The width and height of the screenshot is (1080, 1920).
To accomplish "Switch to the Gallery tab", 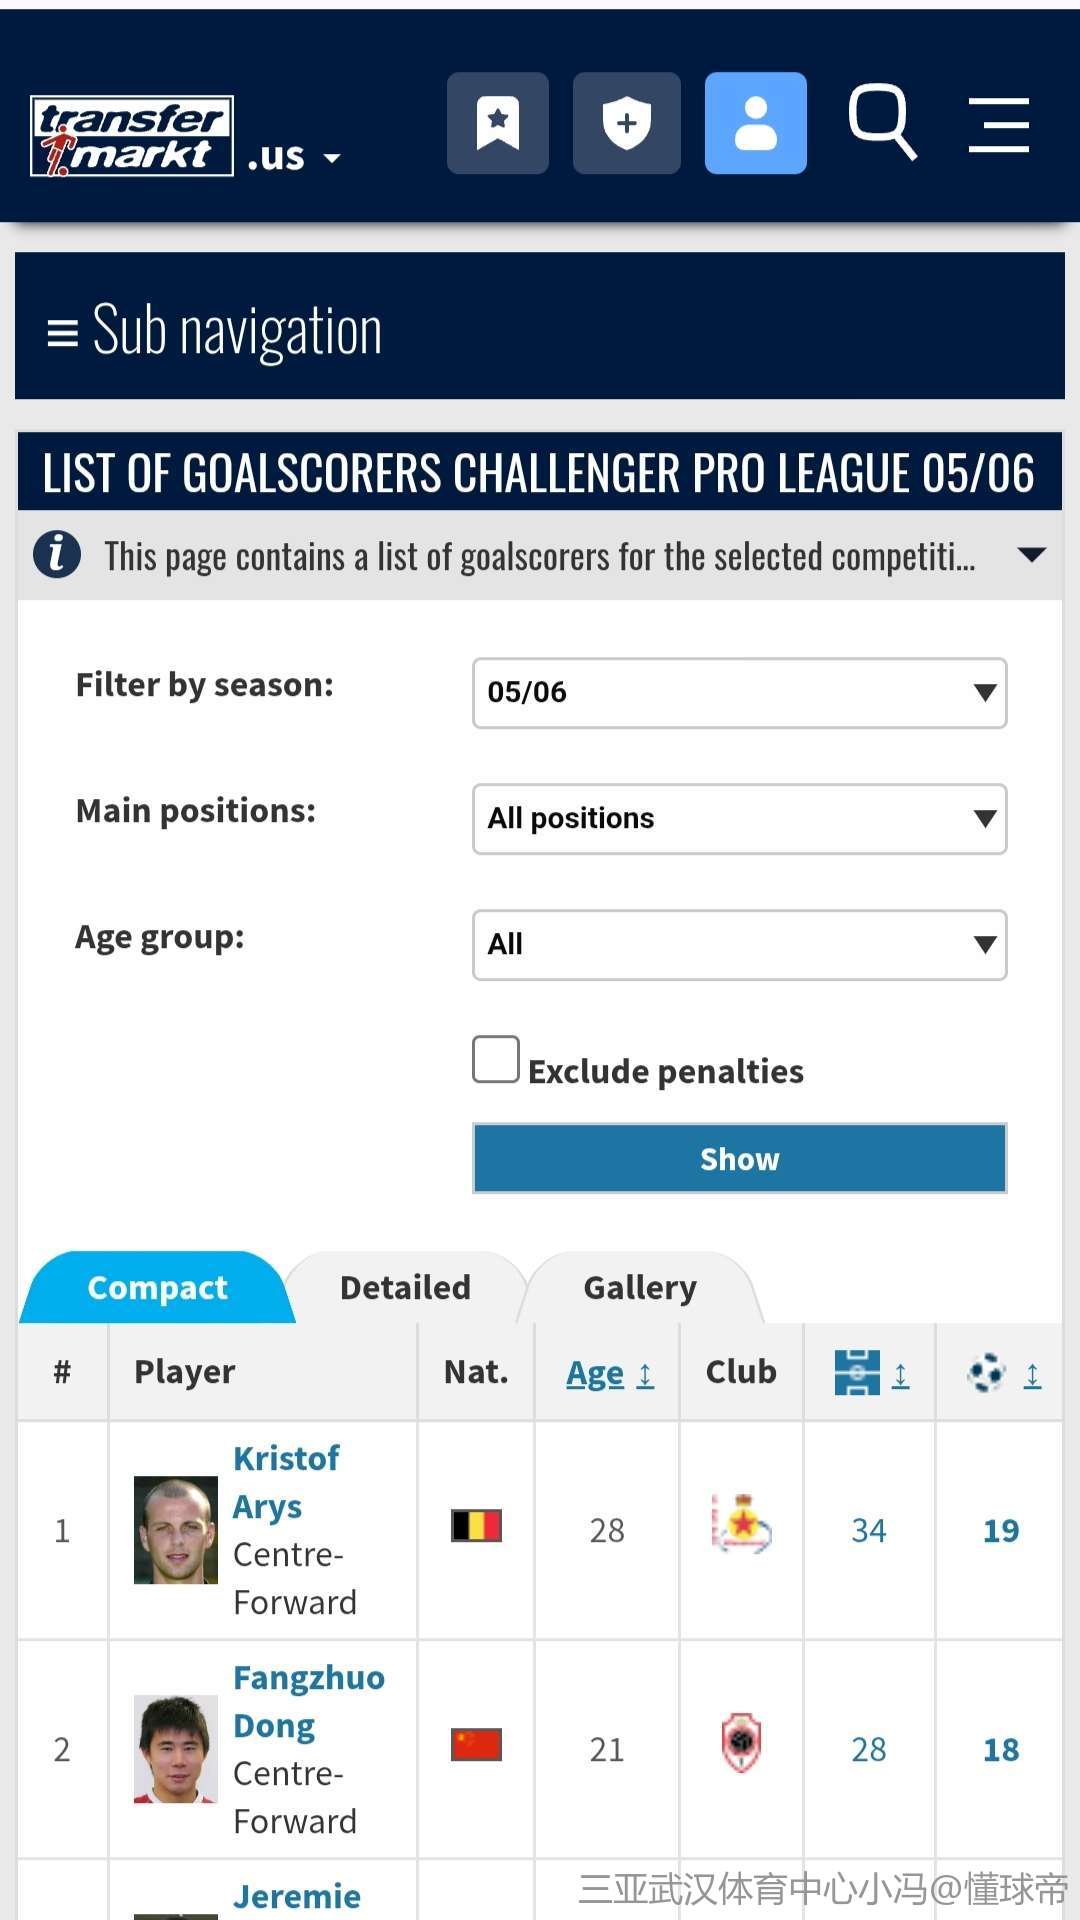I will (x=640, y=1288).
